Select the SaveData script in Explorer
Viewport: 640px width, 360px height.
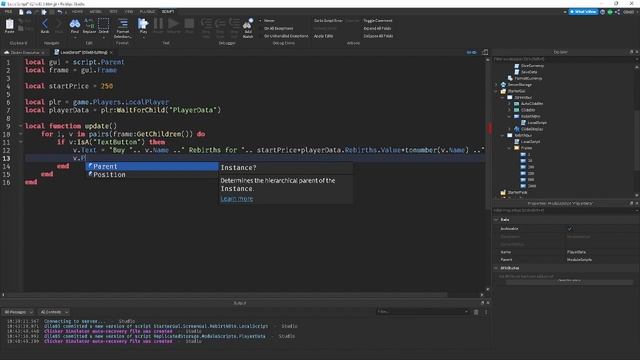529,72
